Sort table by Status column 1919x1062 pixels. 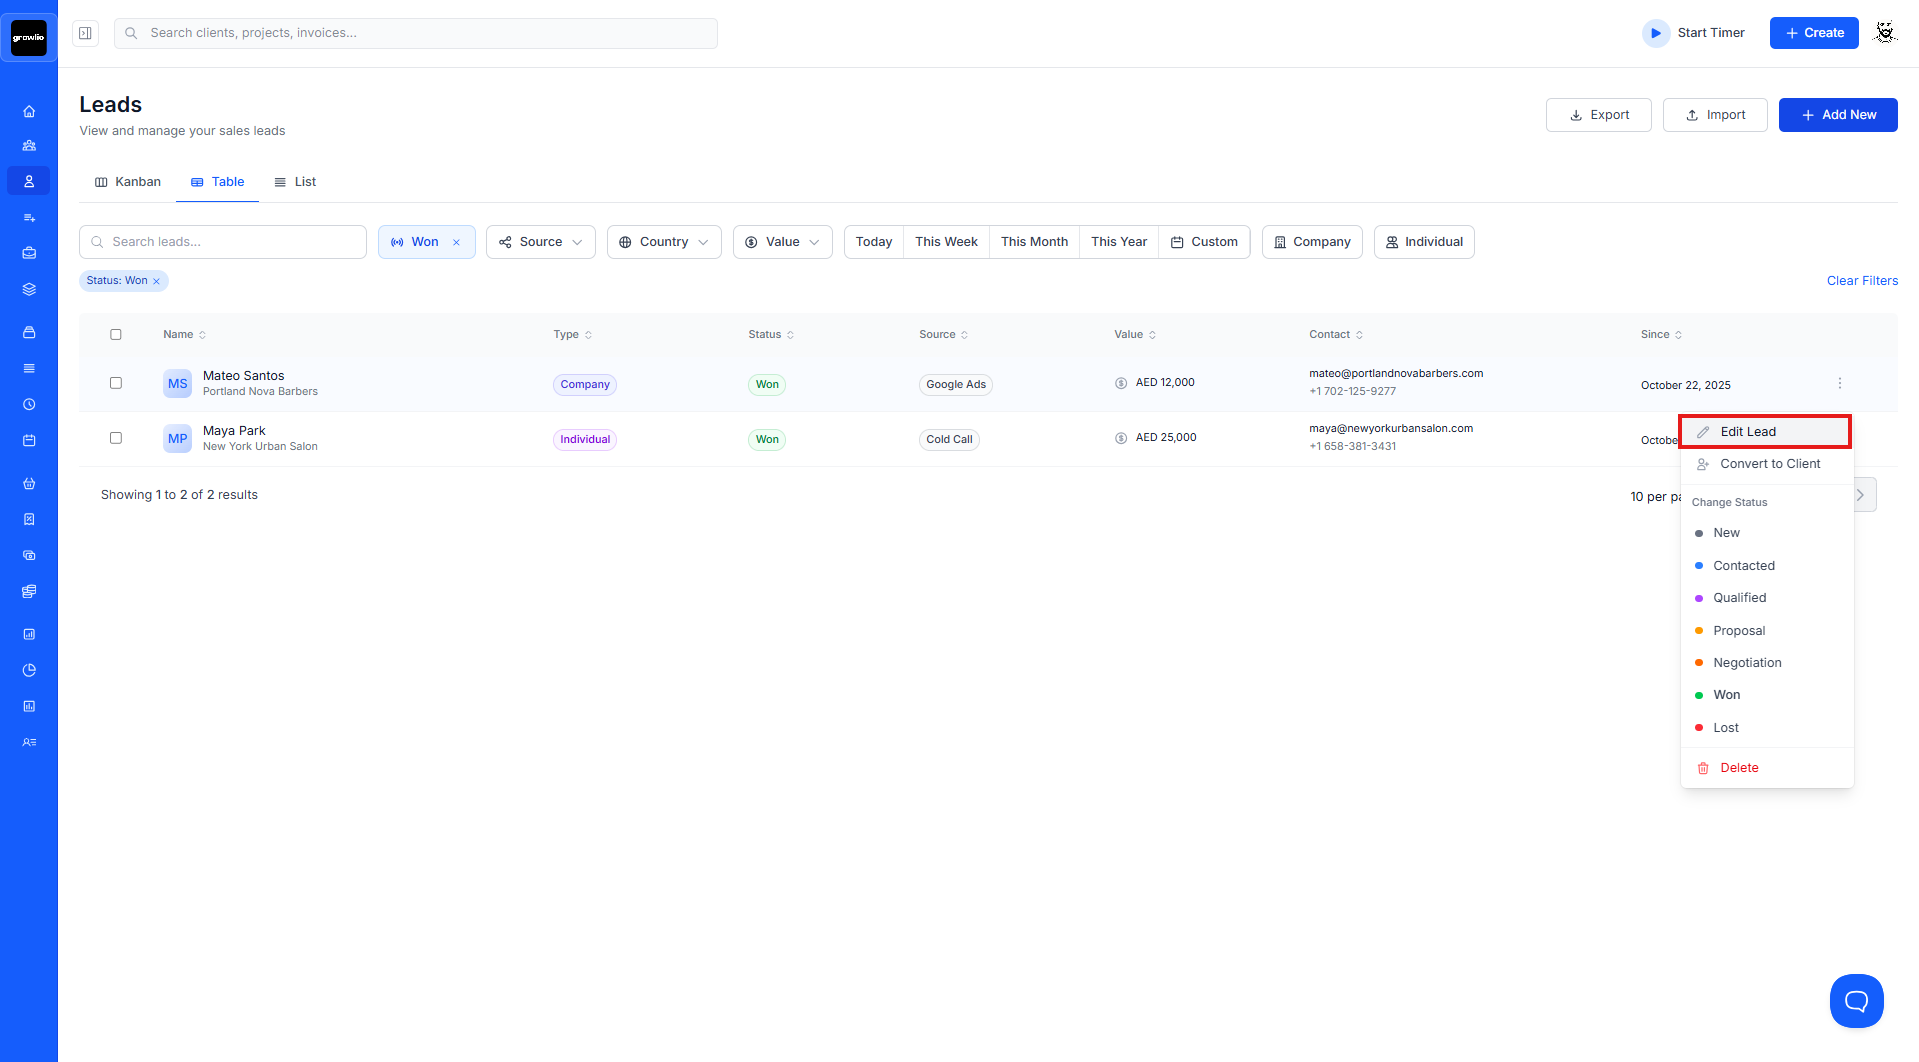coord(771,335)
